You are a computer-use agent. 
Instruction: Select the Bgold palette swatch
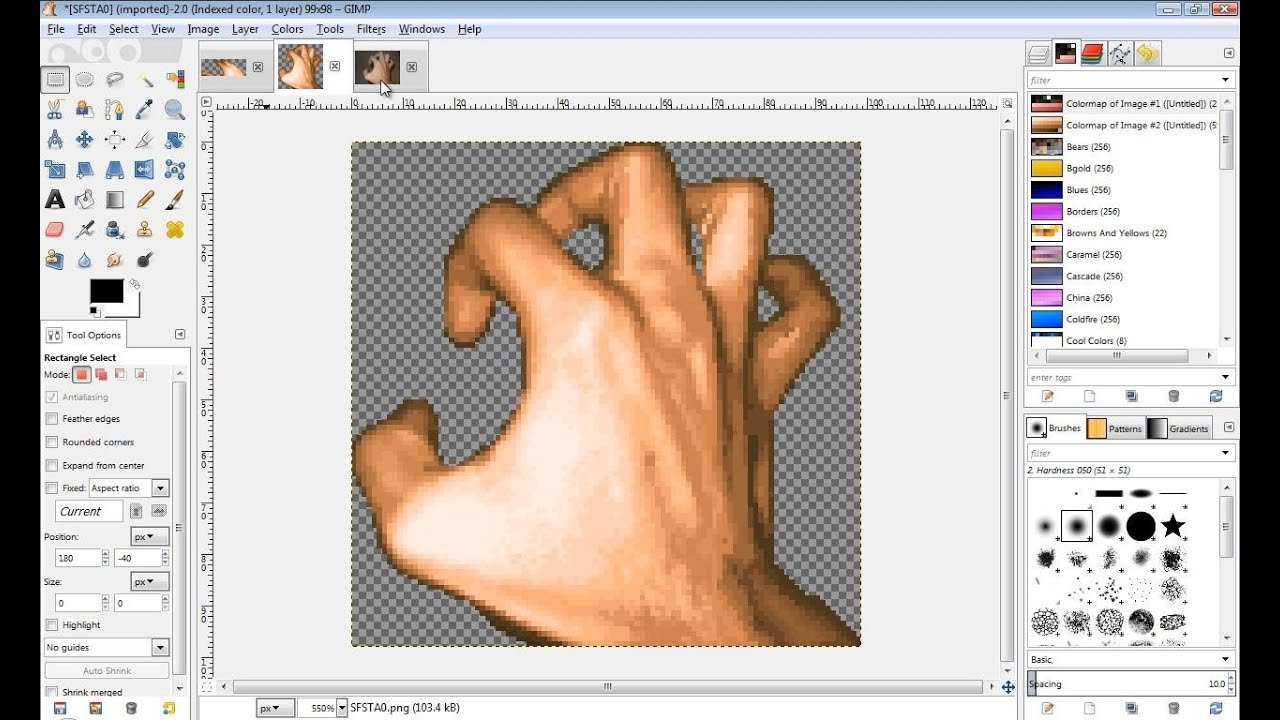[1046, 168]
